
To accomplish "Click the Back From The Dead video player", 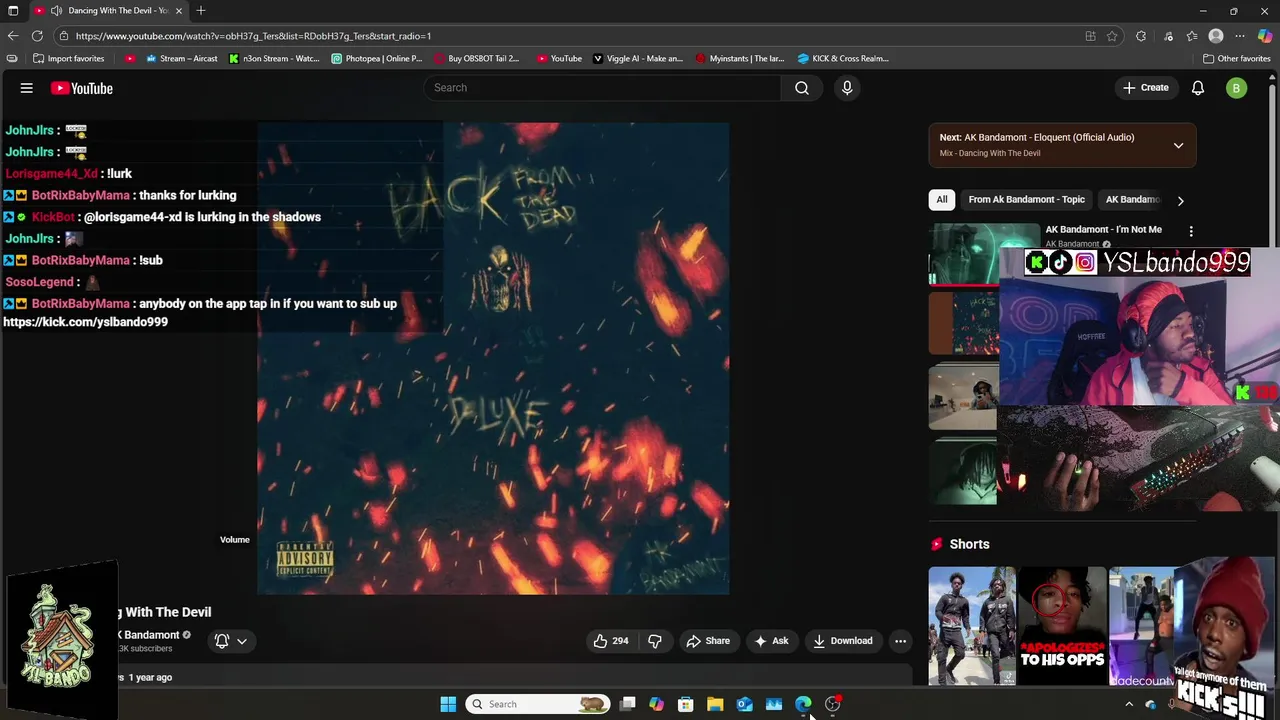I will pos(493,358).
